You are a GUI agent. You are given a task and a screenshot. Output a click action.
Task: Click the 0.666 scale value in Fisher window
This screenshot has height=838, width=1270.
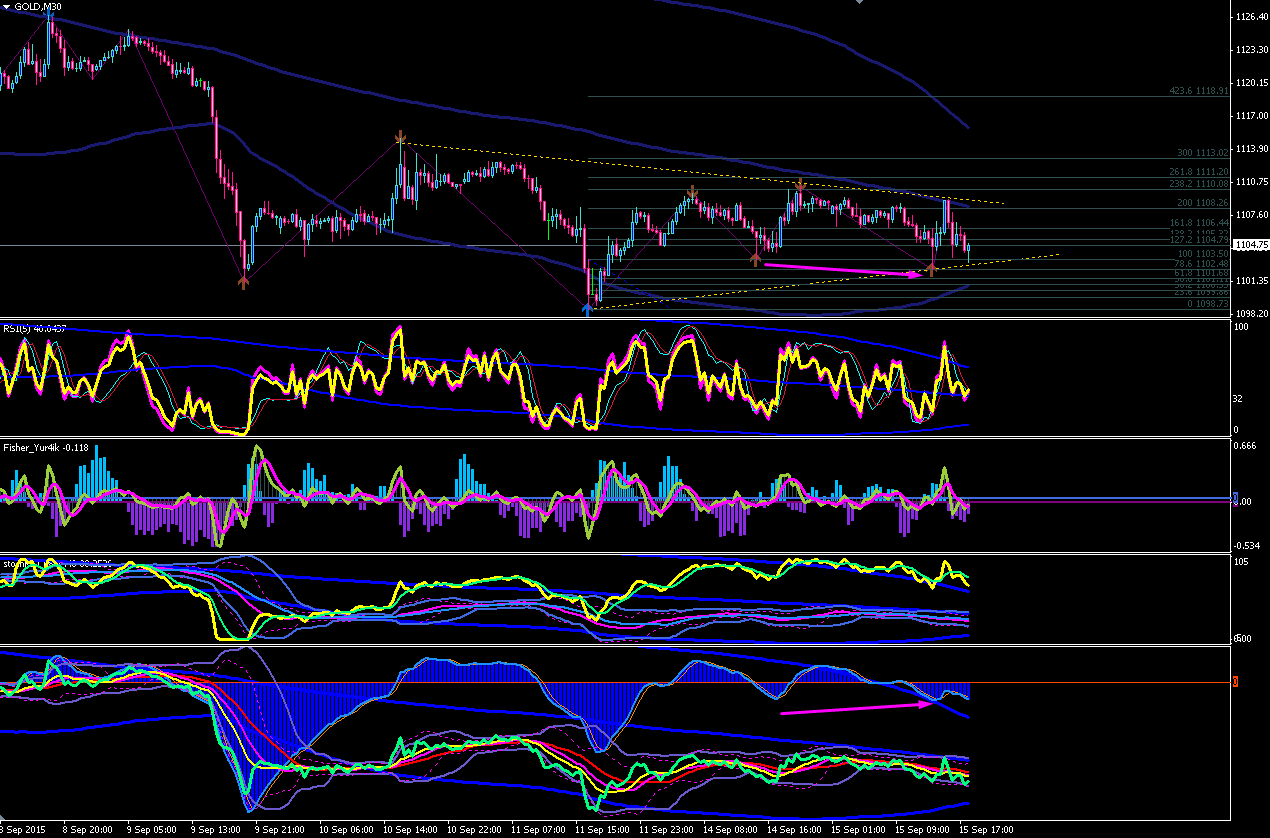click(1245, 446)
